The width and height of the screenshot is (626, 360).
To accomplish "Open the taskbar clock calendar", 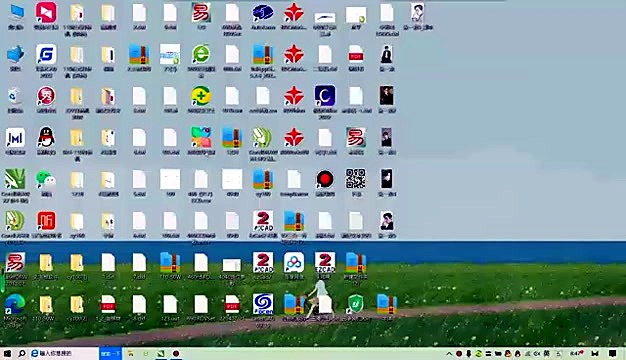I will [576, 353].
